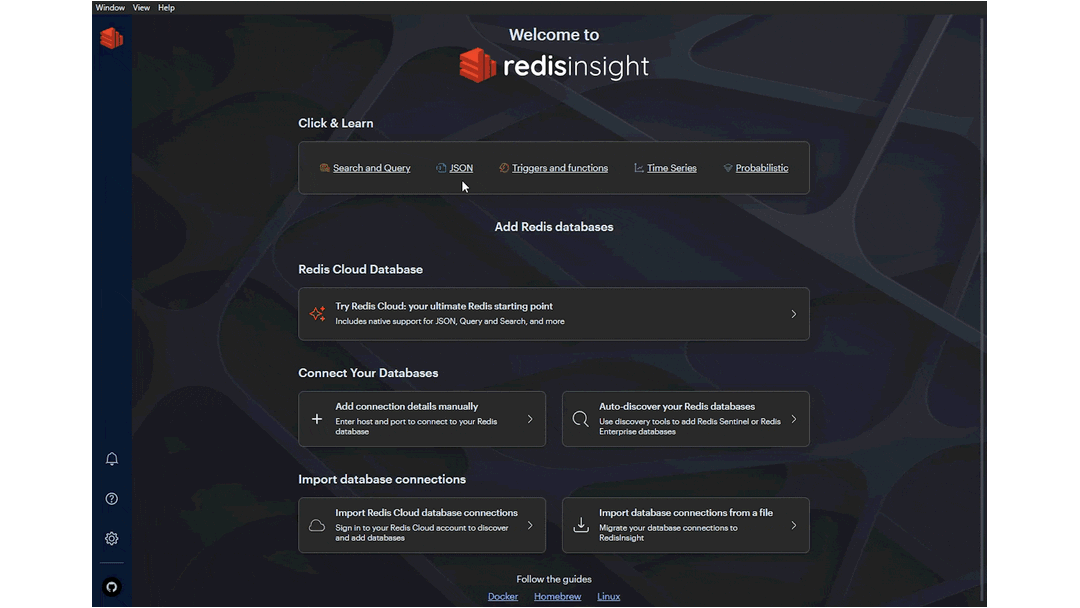Click the Triggers and functions icon
Image resolution: width=1080 pixels, height=608 pixels.
(503, 168)
